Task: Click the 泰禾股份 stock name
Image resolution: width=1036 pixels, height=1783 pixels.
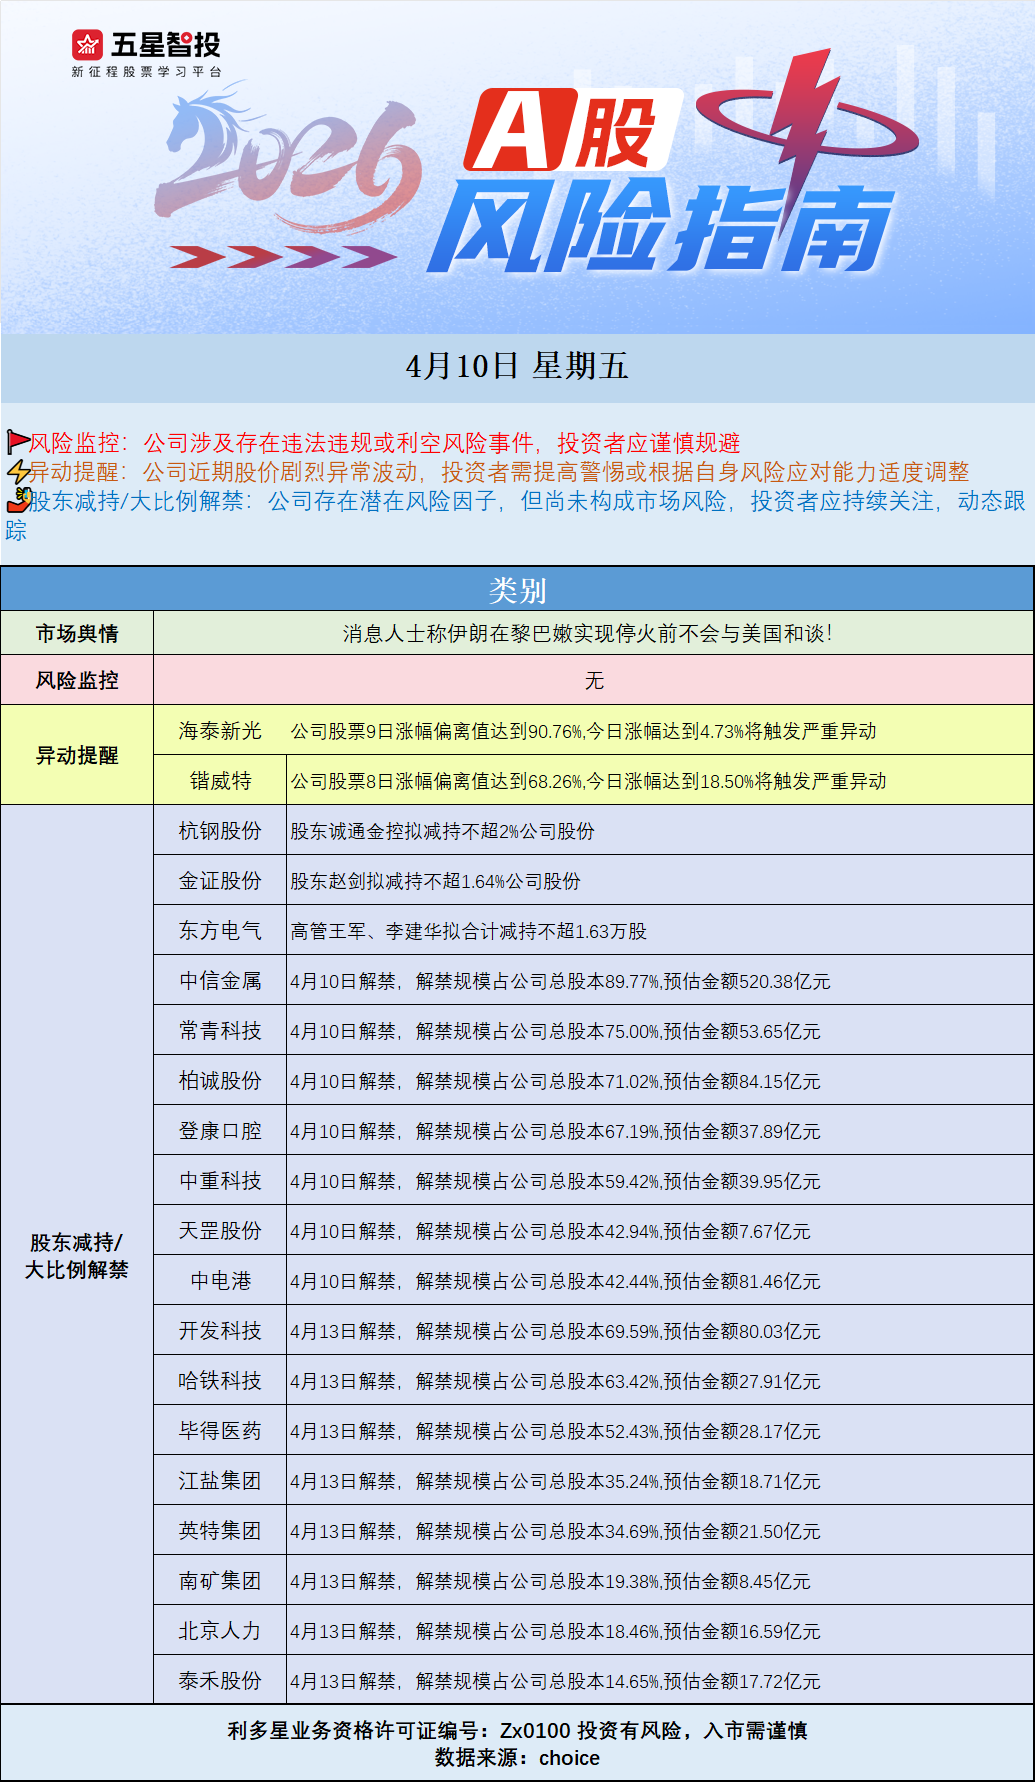Action: (220, 1681)
